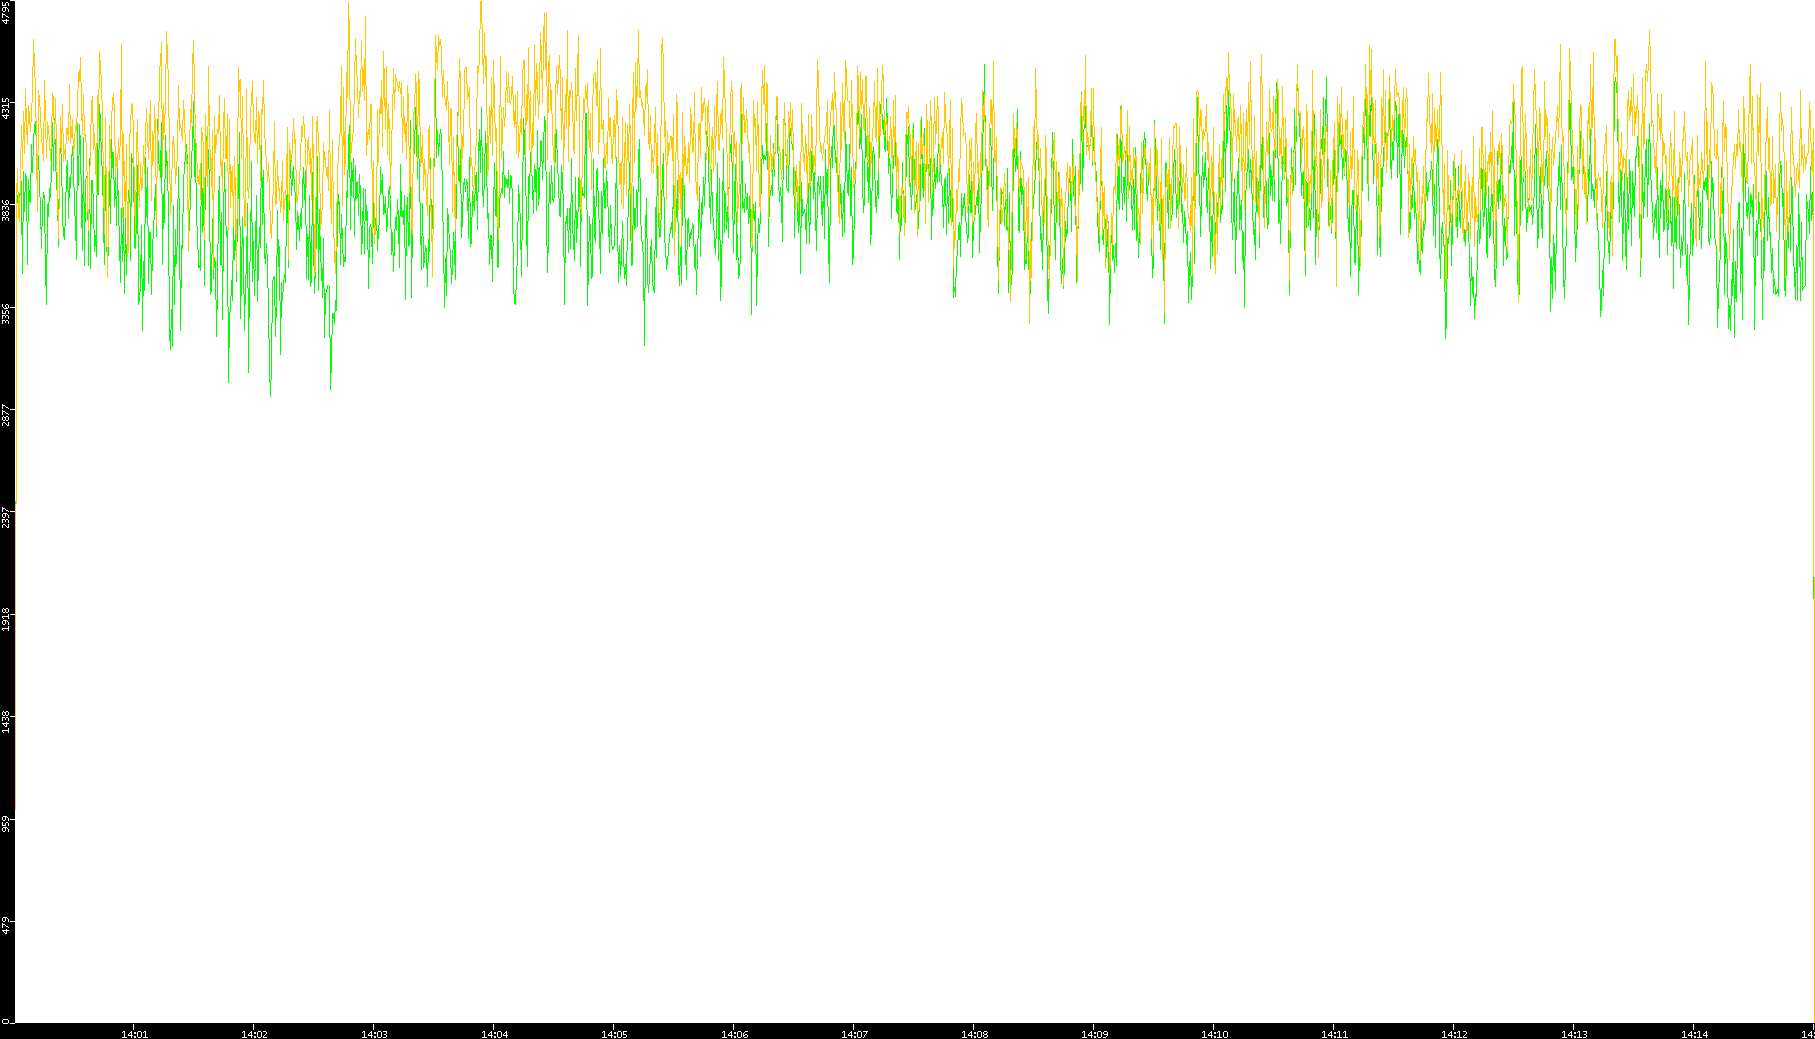Click the 14:02 x-axis label
The height and width of the screenshot is (1039, 1815).
[x=254, y=1034]
